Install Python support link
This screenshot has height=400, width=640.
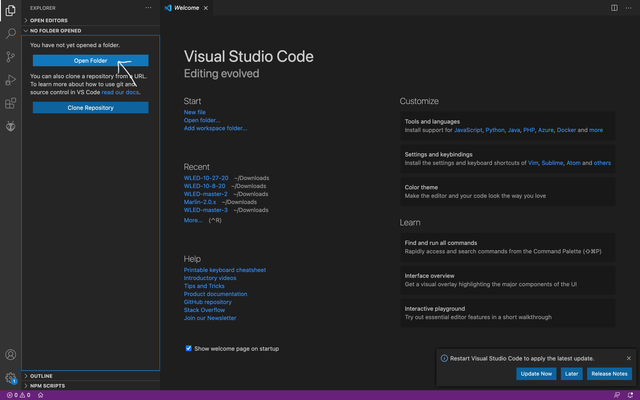point(495,130)
